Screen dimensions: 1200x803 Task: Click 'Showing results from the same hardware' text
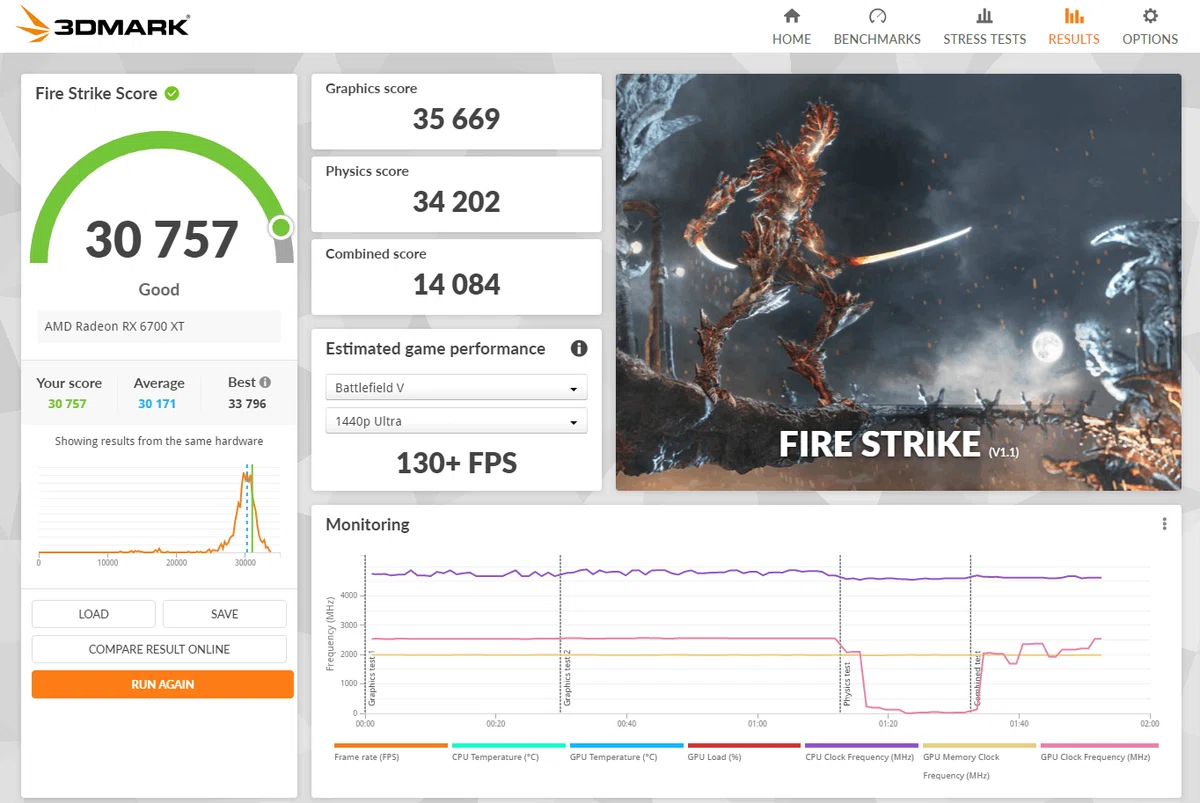(x=159, y=441)
